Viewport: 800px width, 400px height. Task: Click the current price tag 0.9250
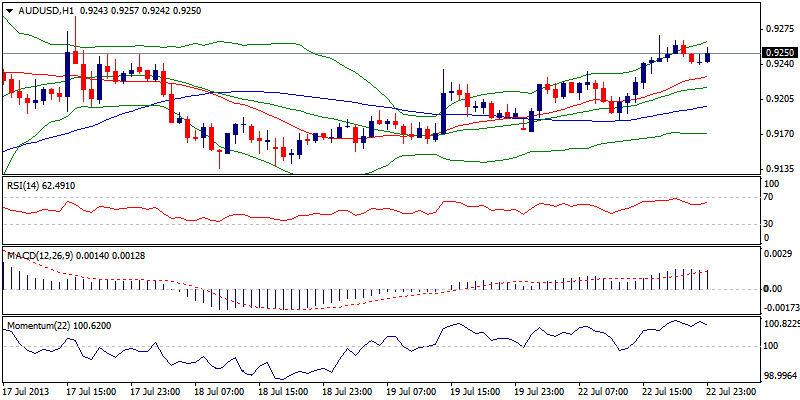[778, 53]
